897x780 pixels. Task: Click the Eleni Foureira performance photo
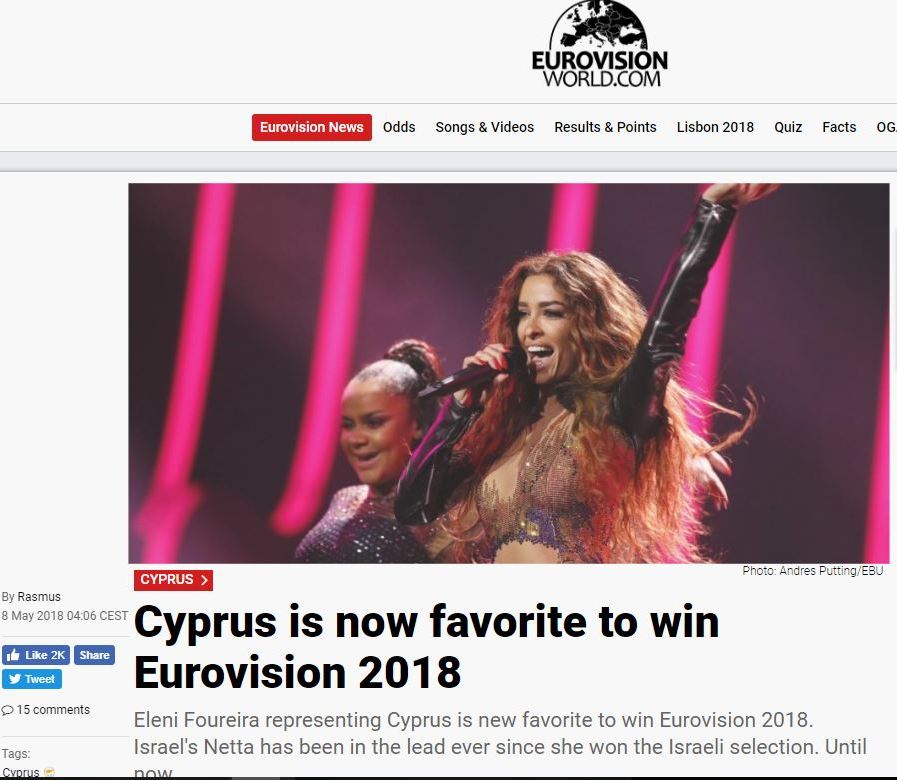click(x=509, y=373)
